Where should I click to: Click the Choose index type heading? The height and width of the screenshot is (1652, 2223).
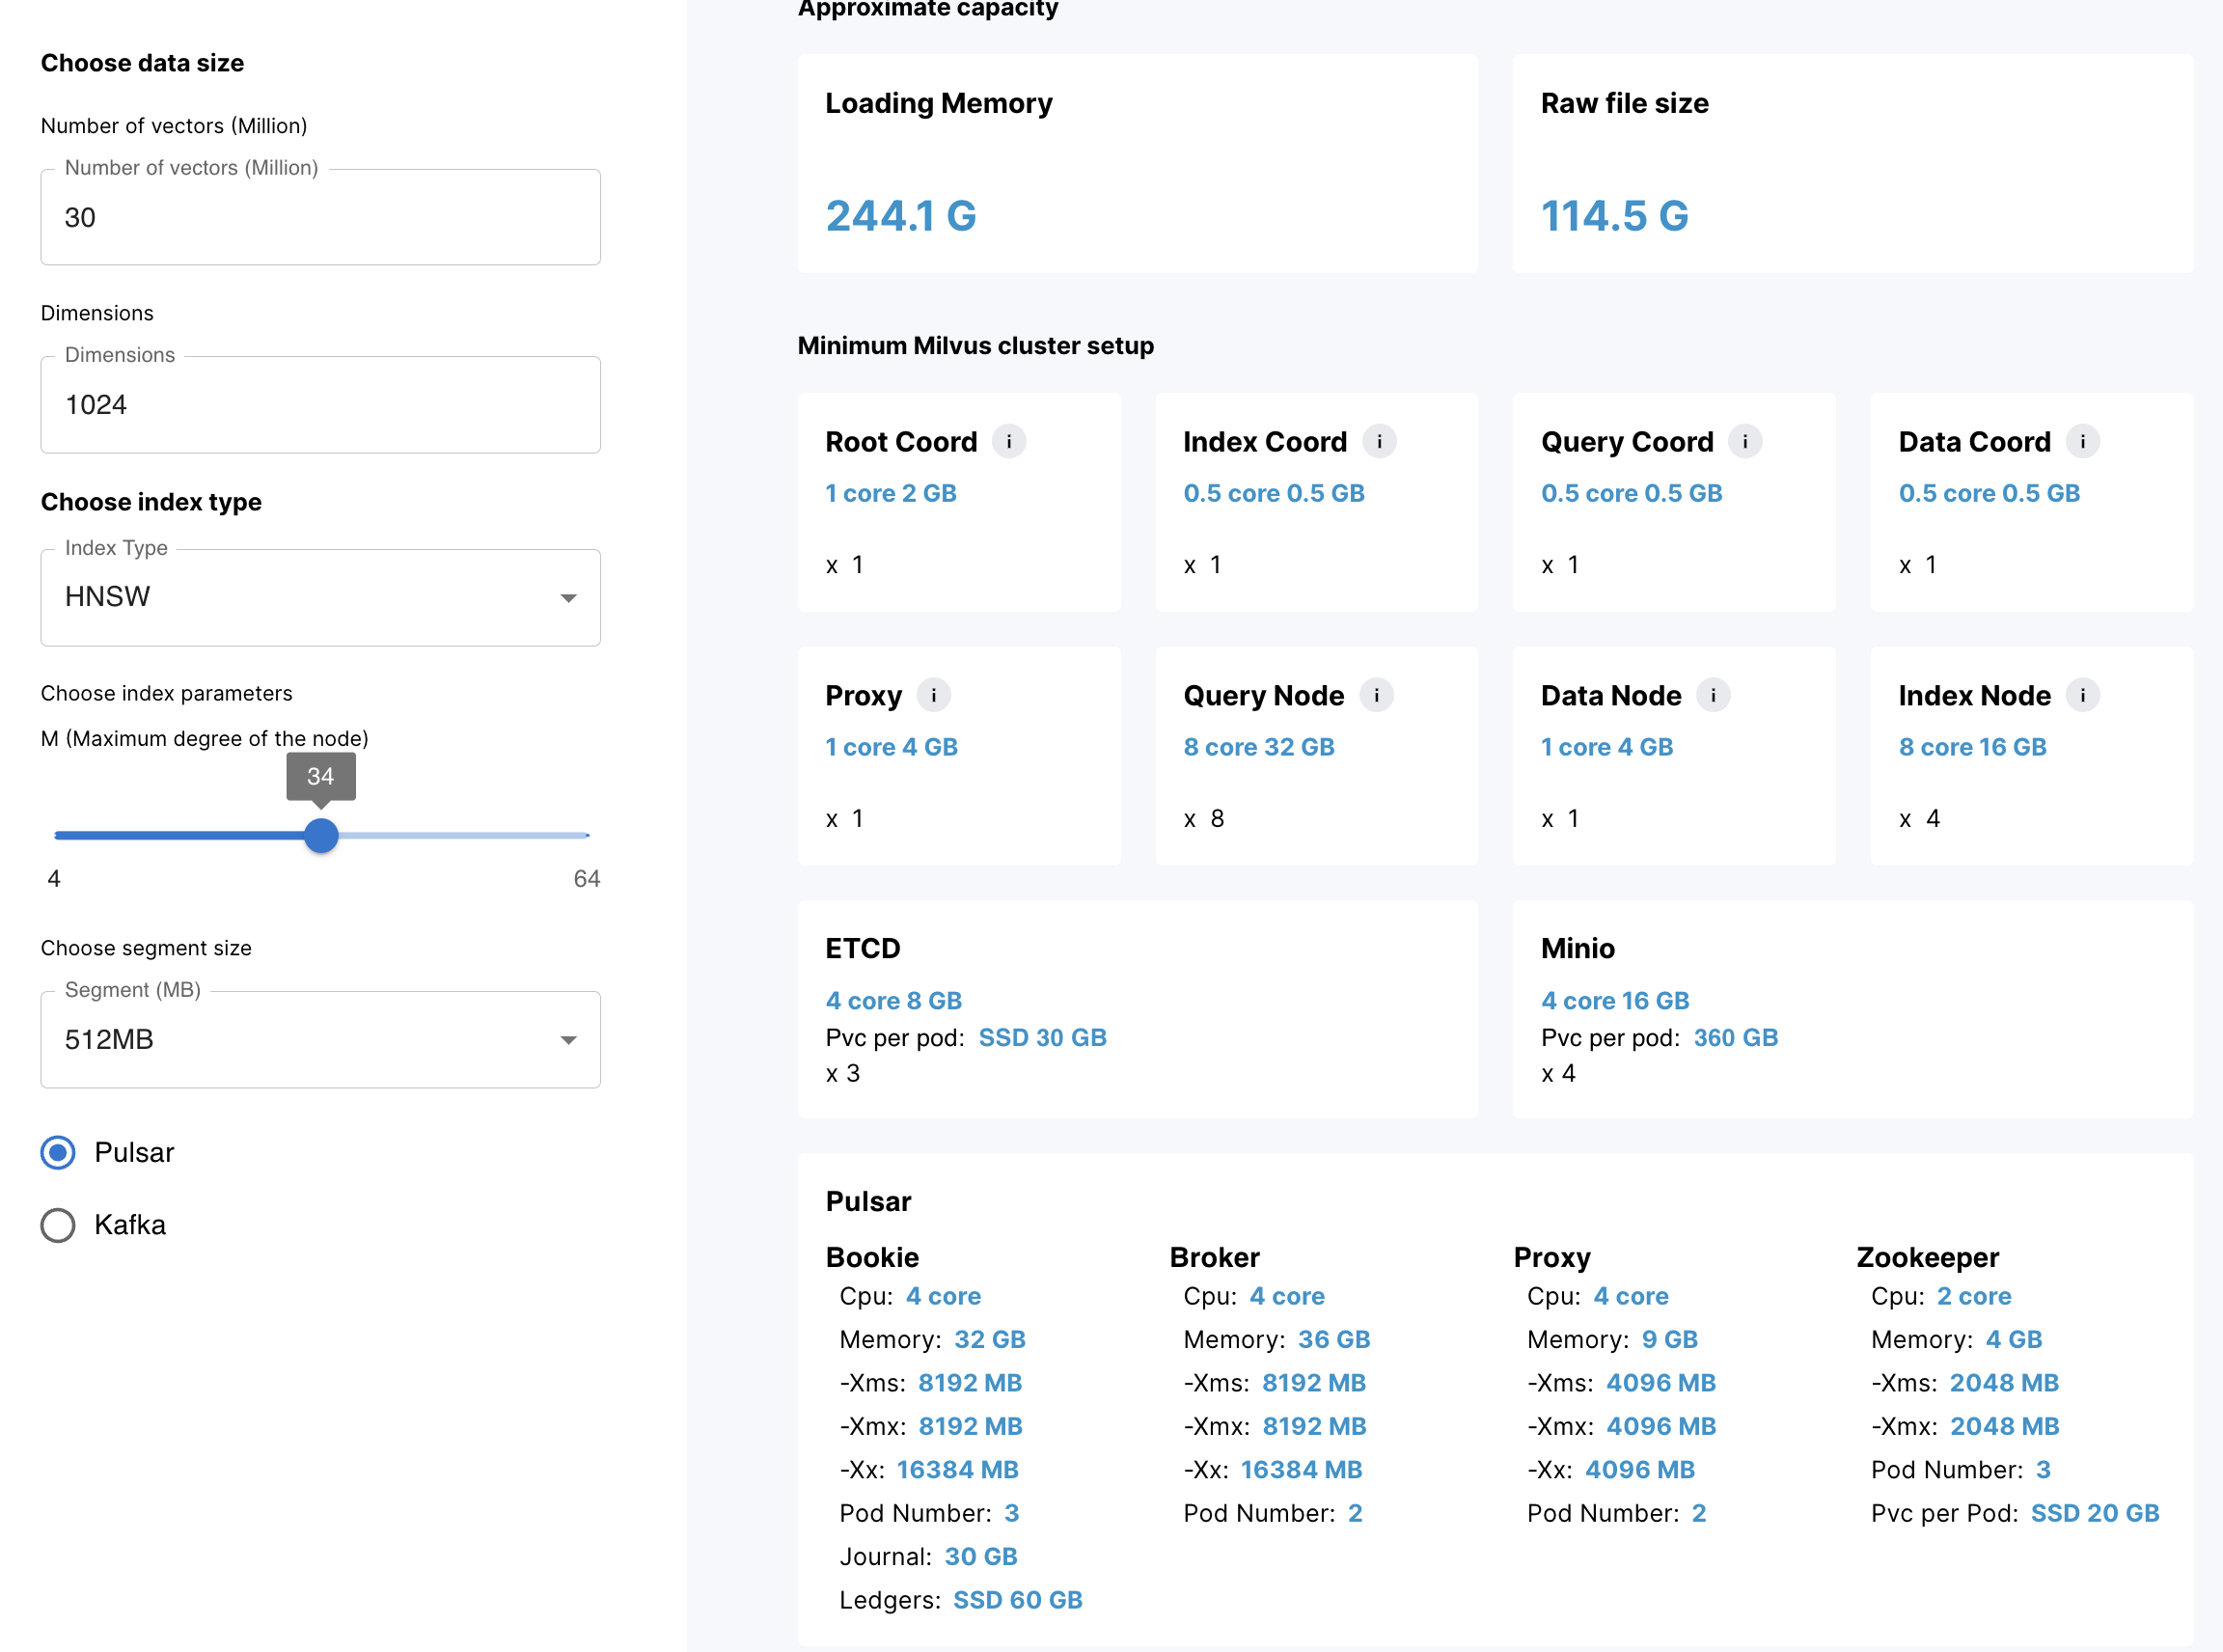pyautogui.click(x=151, y=502)
